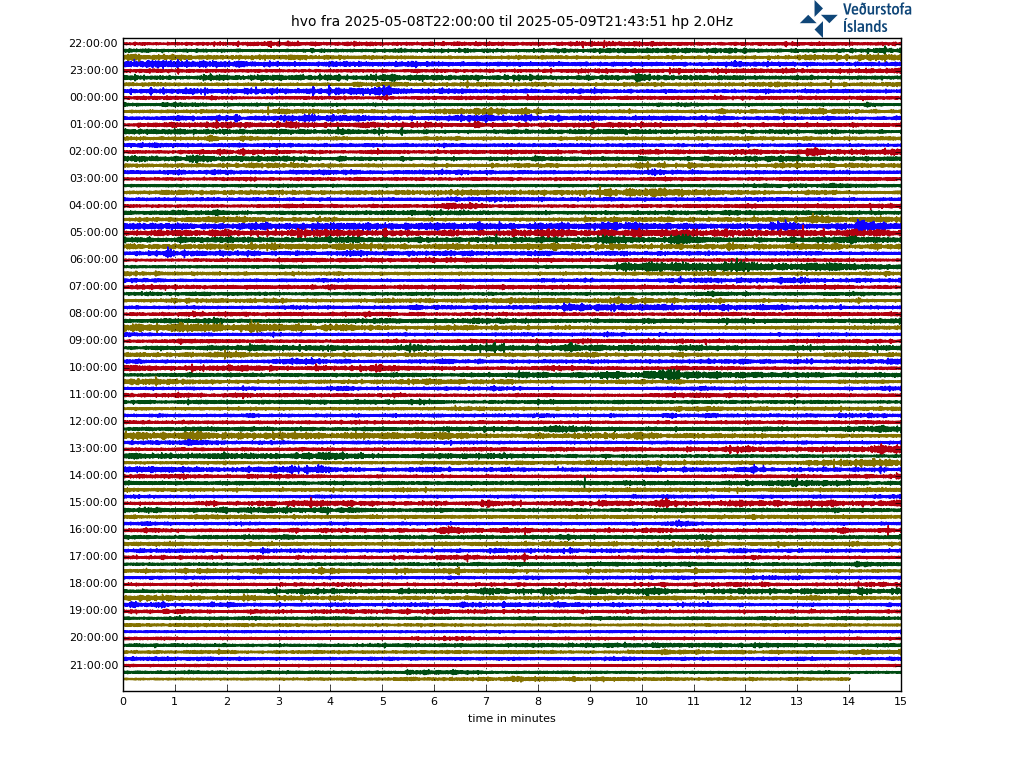Screen dimensions: 1024x768
Task: Click the 'time in minutes' axis label
Action: click(x=511, y=718)
